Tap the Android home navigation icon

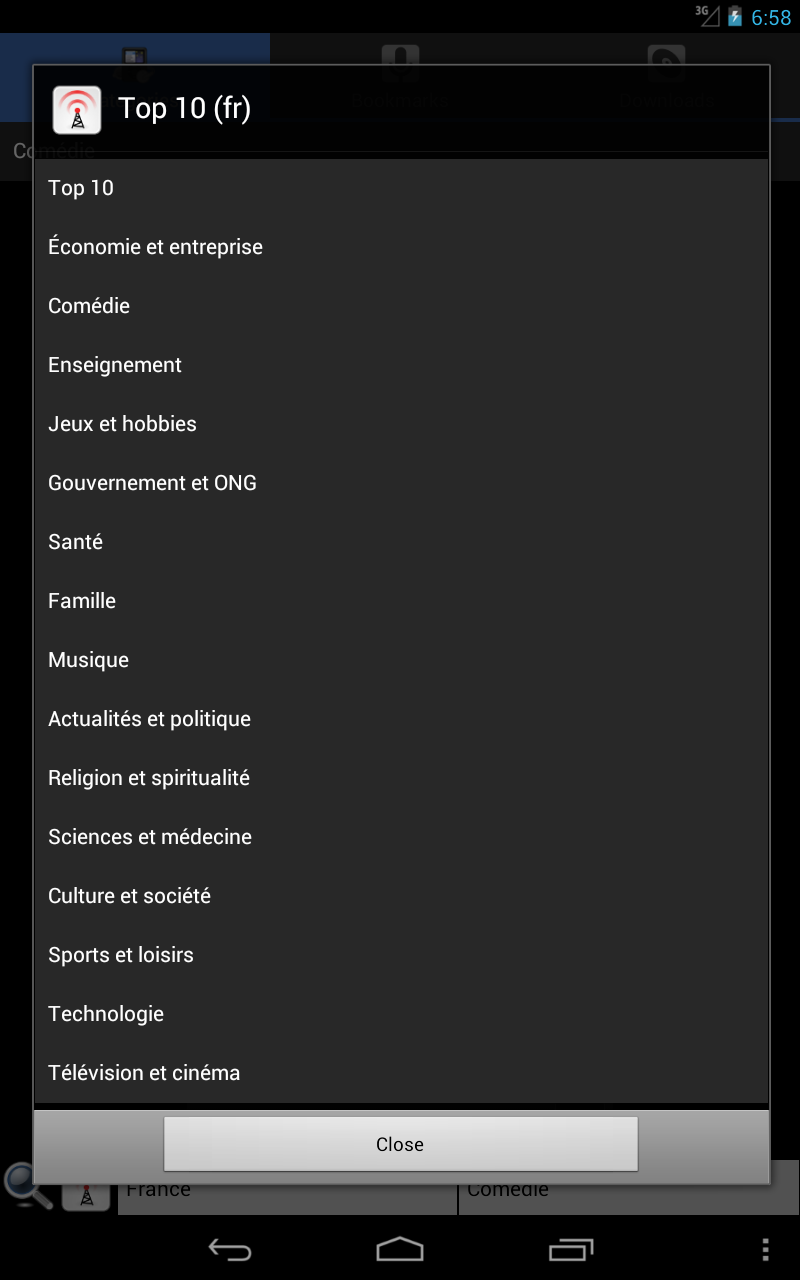coord(400,1249)
